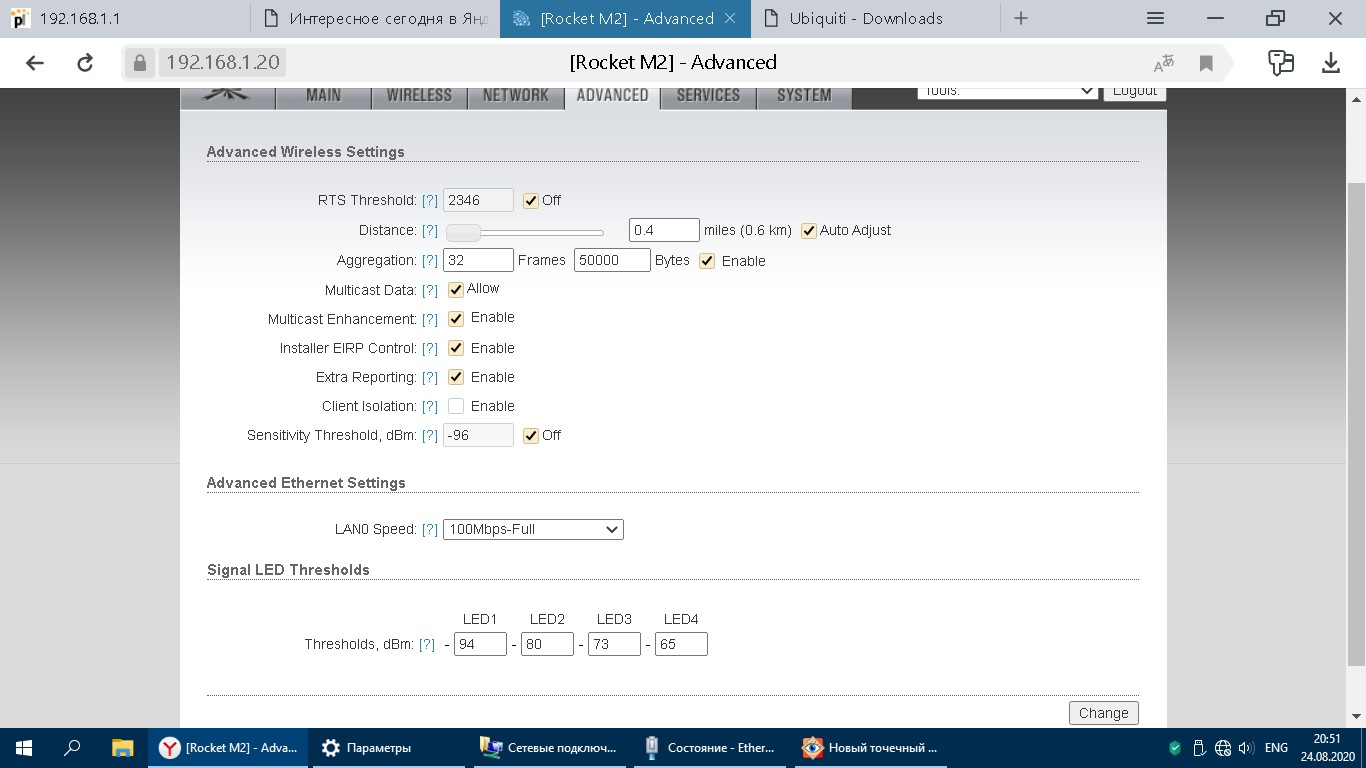Viewport: 1366px width, 768px height.
Task: Click the Distance slider handle
Action: pos(463,233)
